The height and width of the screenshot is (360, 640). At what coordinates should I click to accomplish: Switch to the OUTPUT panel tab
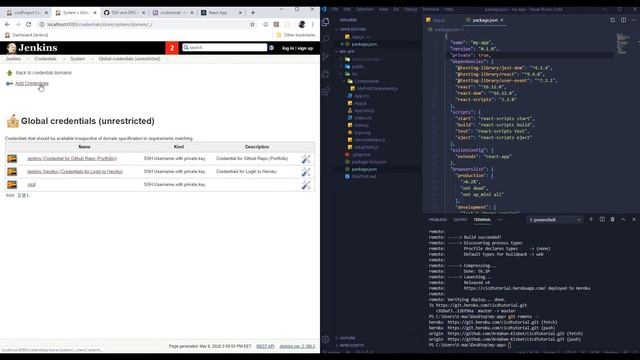(460, 220)
